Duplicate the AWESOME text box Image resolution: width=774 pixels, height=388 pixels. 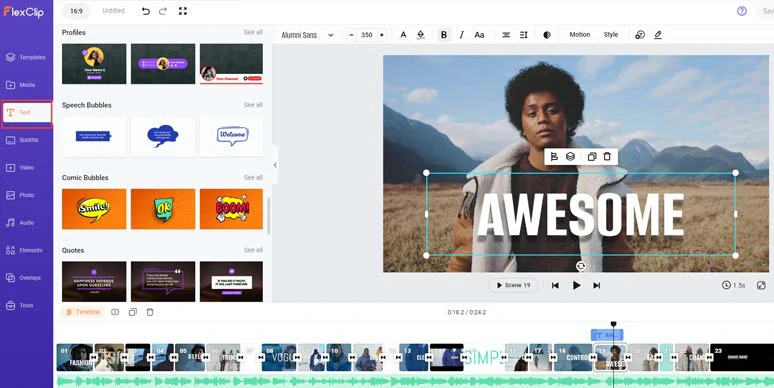tap(592, 156)
